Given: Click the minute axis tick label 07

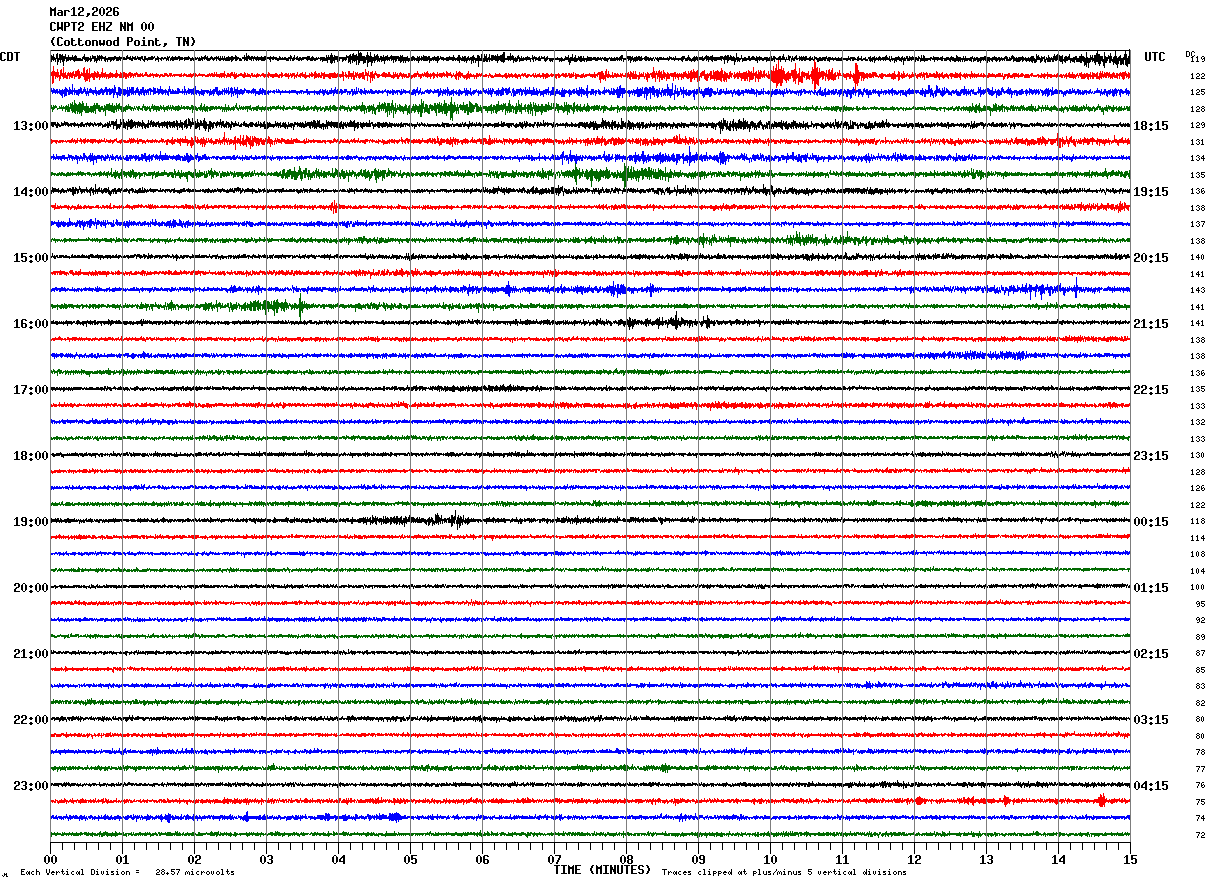Looking at the screenshot, I should point(554,859).
